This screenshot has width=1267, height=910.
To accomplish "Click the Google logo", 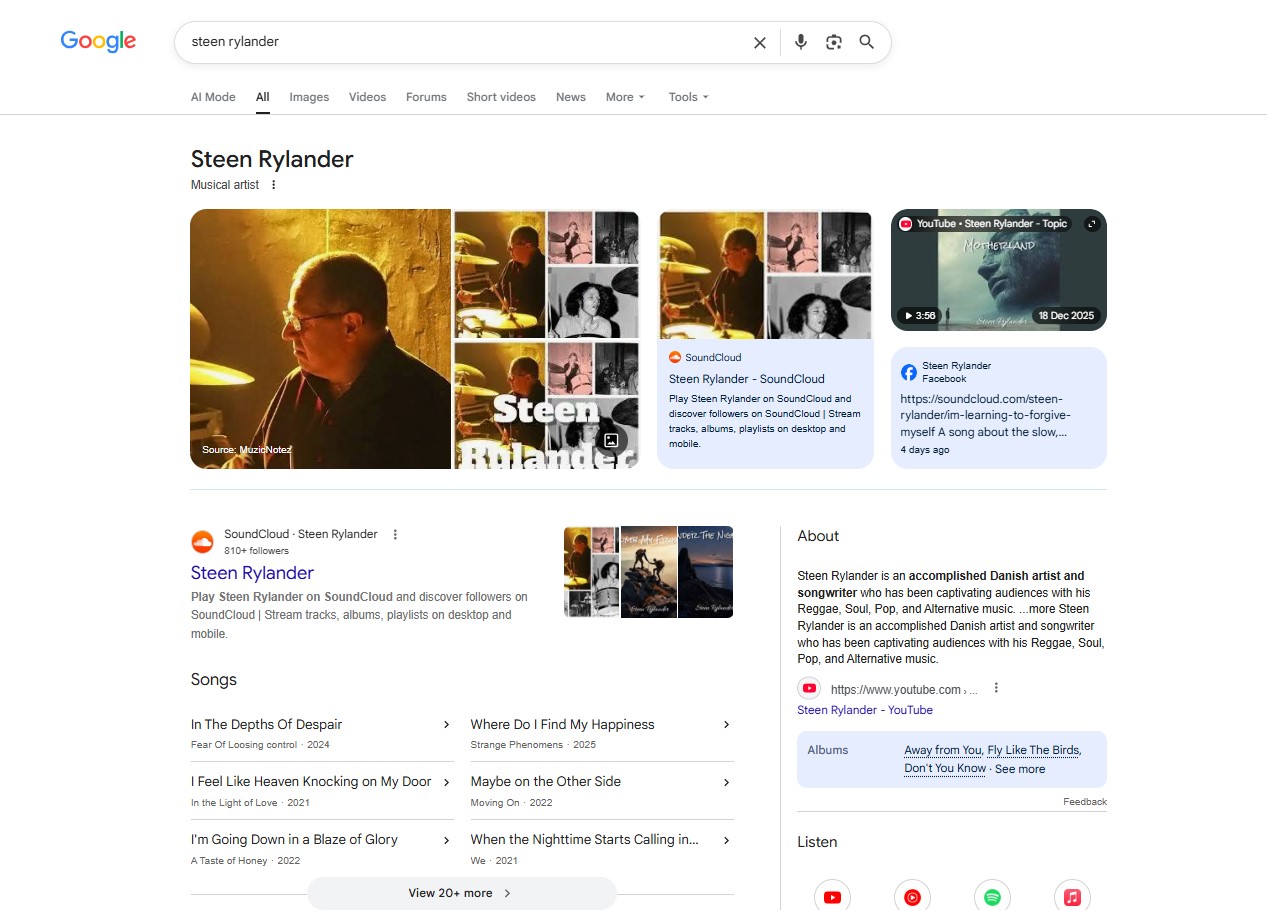I will point(98,41).
